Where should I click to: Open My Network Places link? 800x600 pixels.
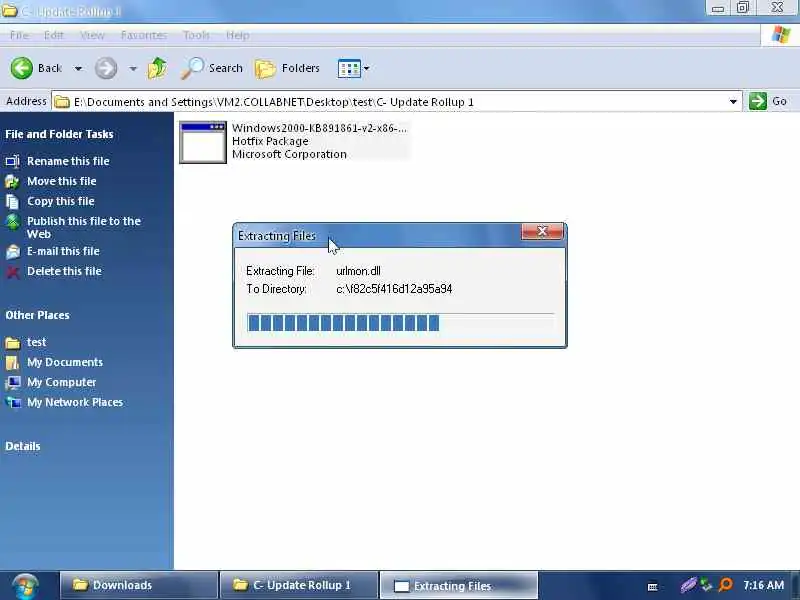click(74, 402)
